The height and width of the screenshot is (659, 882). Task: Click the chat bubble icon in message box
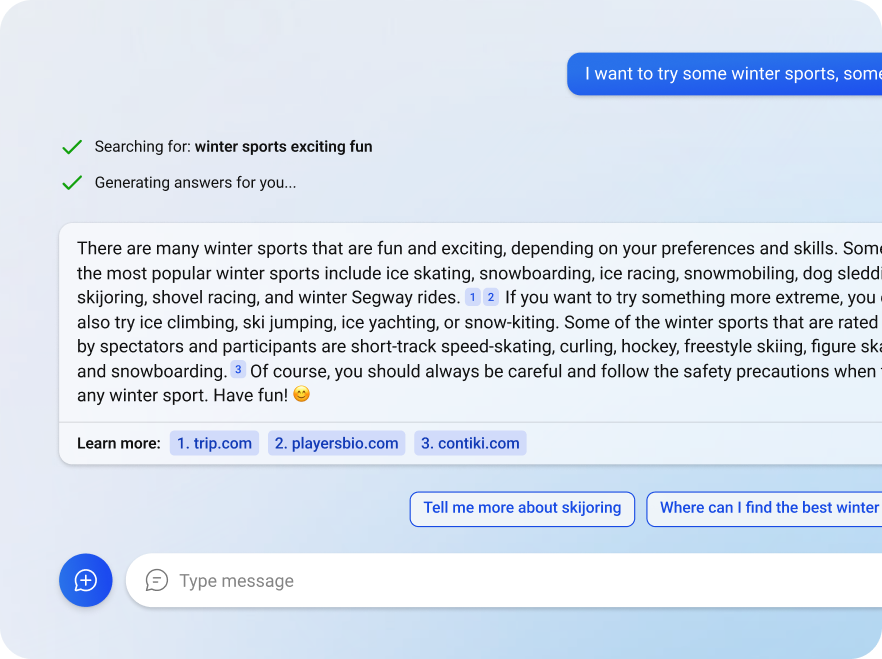click(156, 580)
